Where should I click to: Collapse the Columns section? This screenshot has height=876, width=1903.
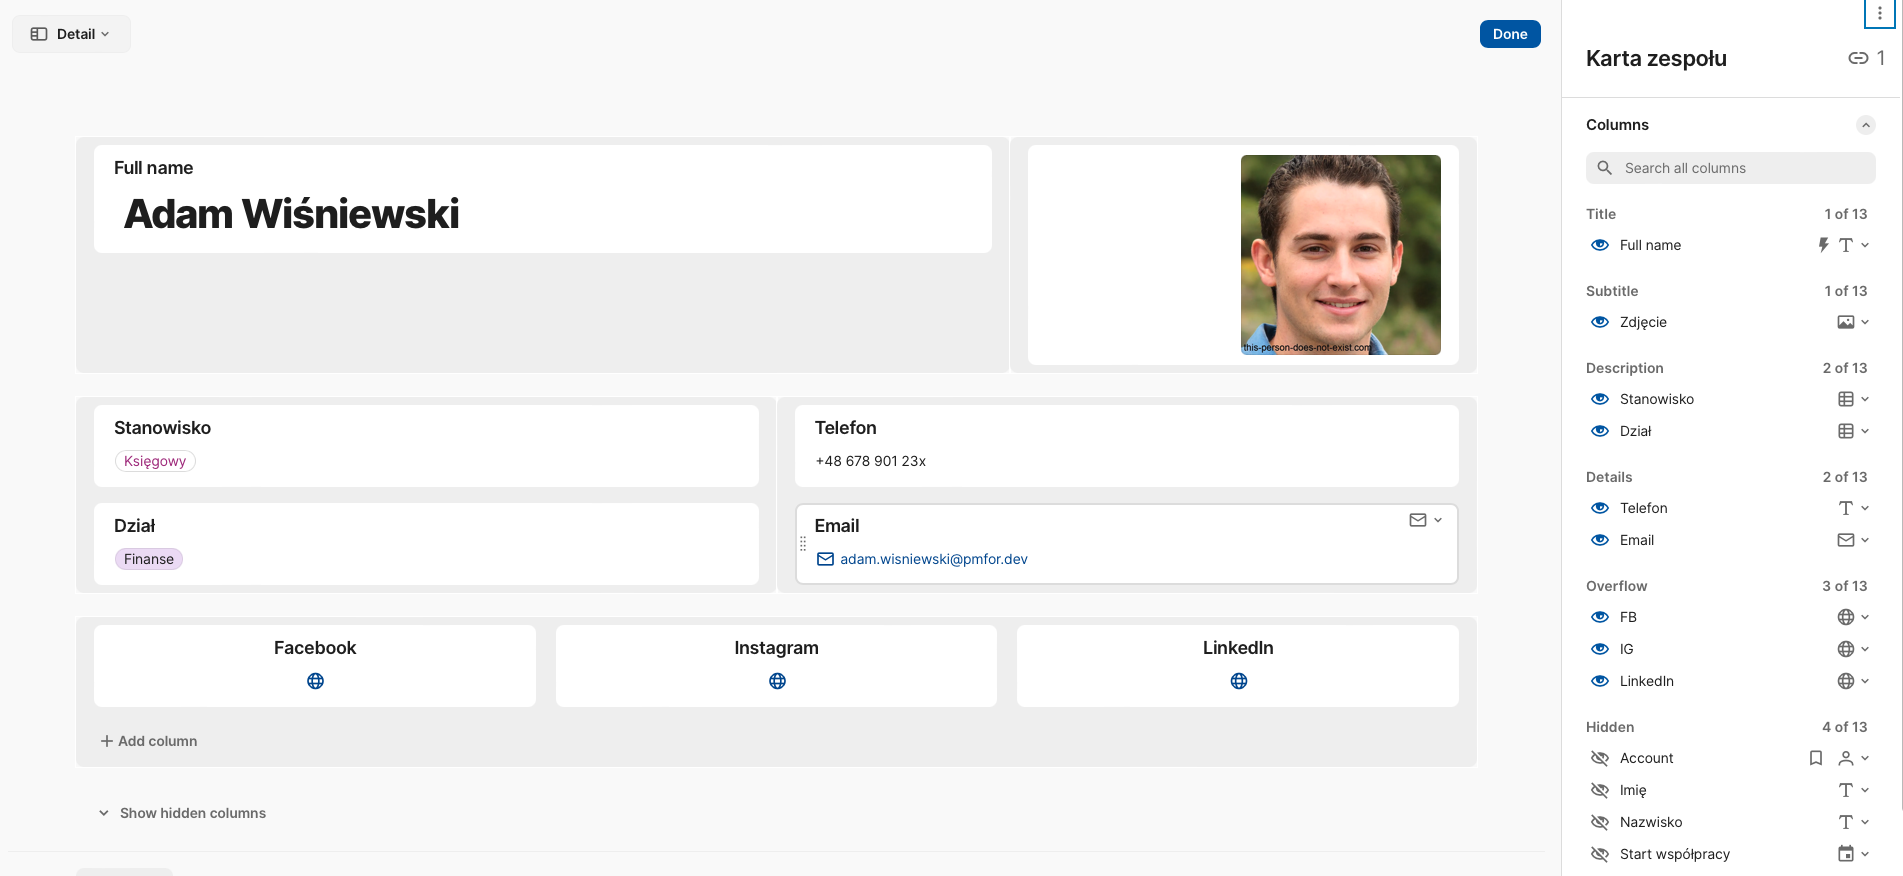1865,125
